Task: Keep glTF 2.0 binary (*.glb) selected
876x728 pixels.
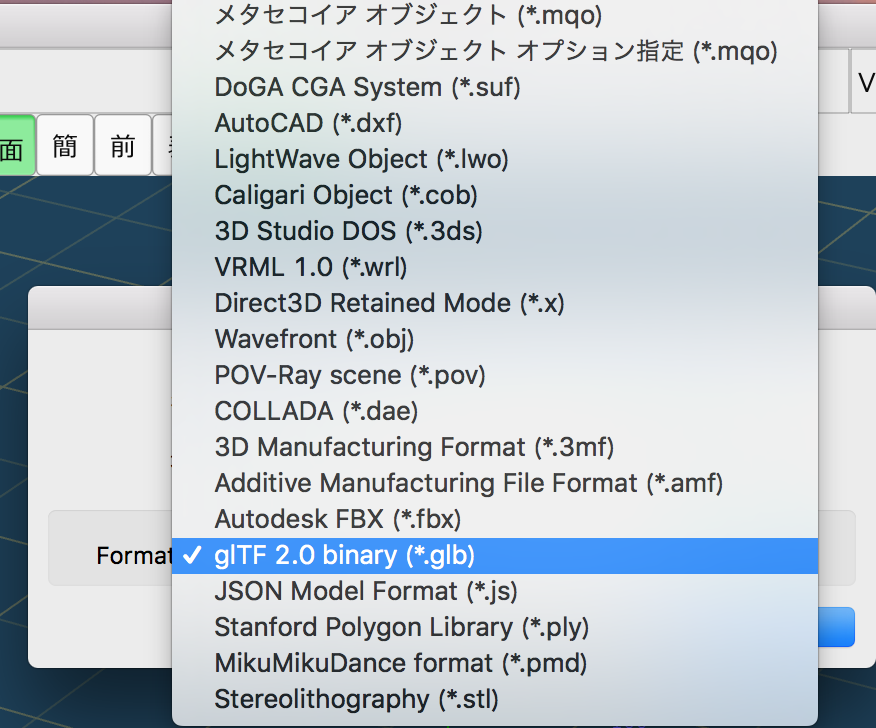Action: pyautogui.click(x=495, y=555)
